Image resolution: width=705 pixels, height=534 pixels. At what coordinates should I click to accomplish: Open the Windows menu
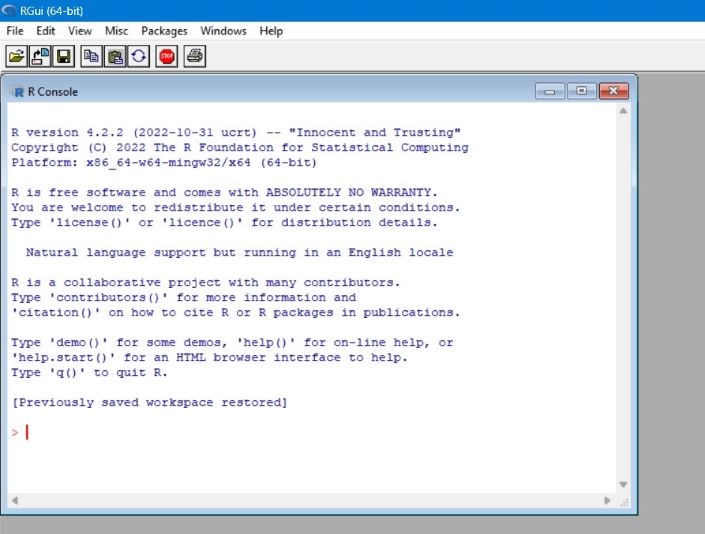click(x=223, y=31)
